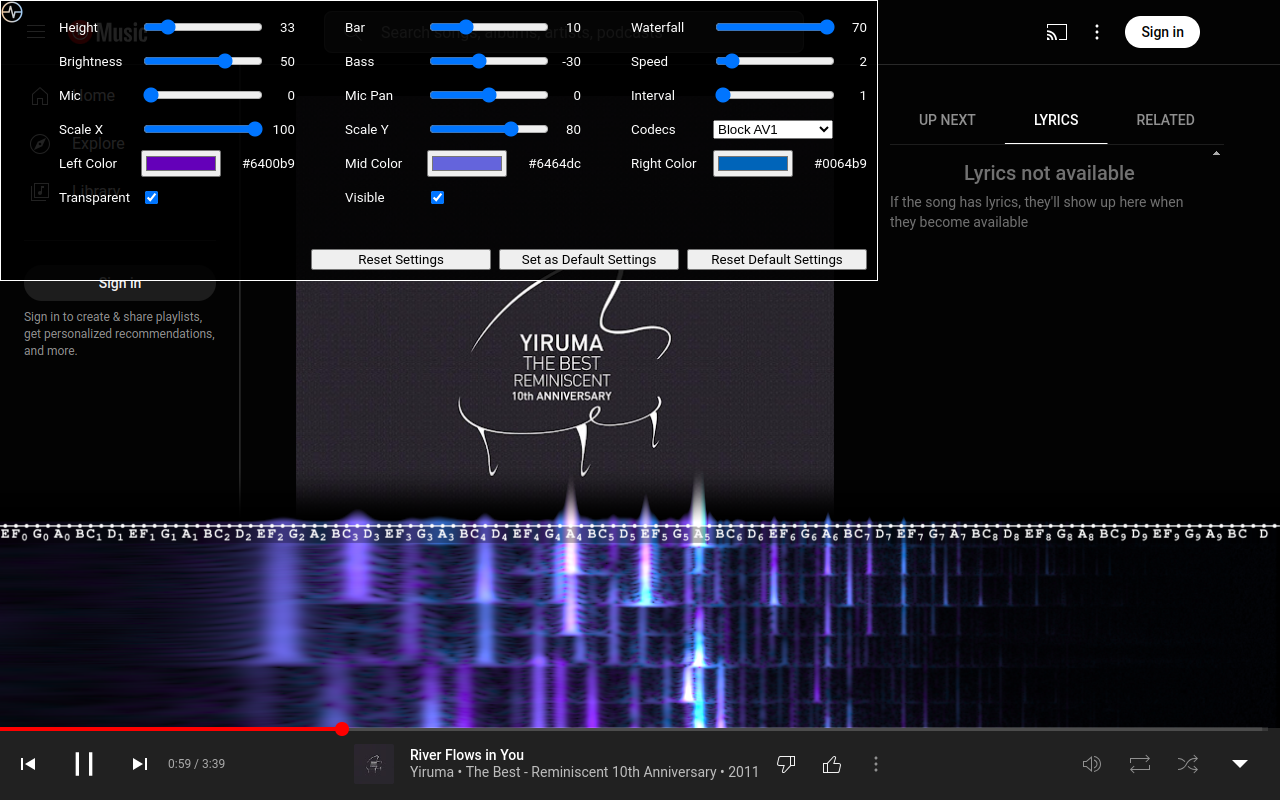The height and width of the screenshot is (800, 1280).
Task: Click the Mic Pan slider
Action: (489, 96)
